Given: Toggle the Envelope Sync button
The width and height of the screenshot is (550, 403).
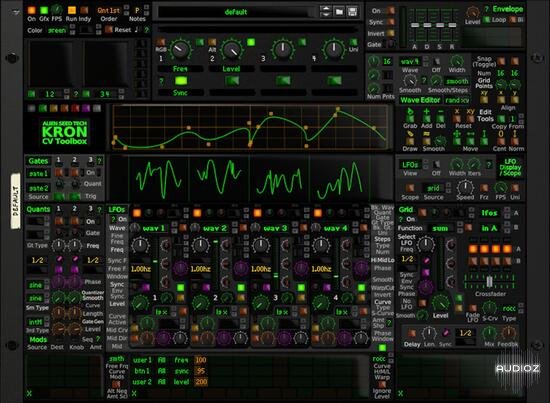Looking at the screenshot, I should [x=390, y=22].
